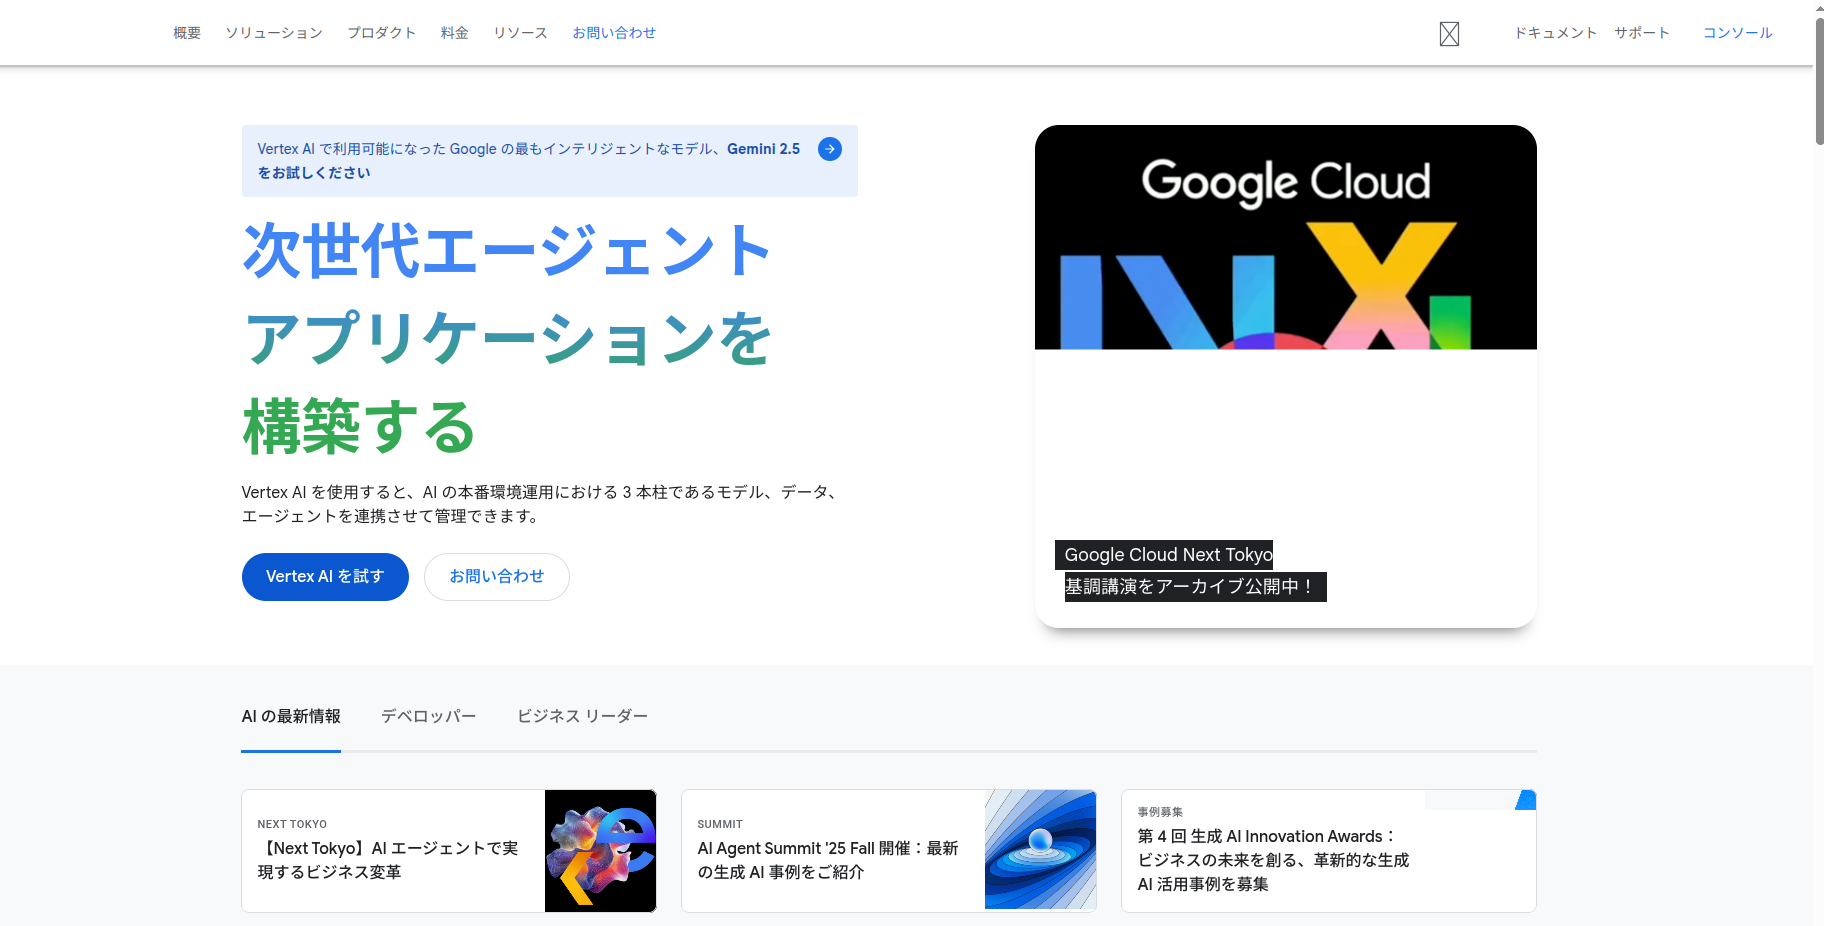Click the お問い合わせ outlined button
Screen dimensions: 1824x926
click(497, 577)
